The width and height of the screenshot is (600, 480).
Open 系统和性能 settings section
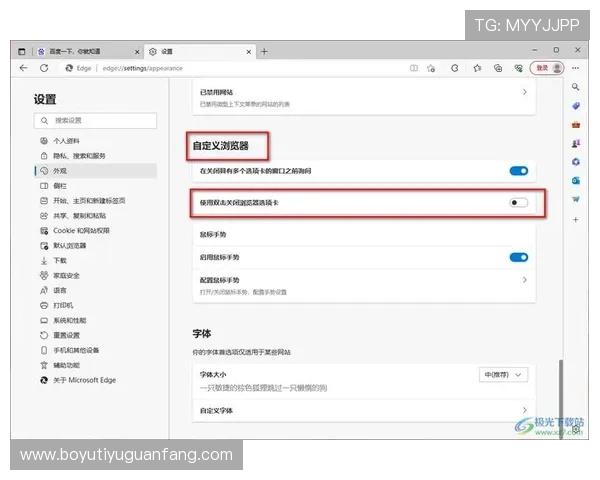tap(96, 320)
